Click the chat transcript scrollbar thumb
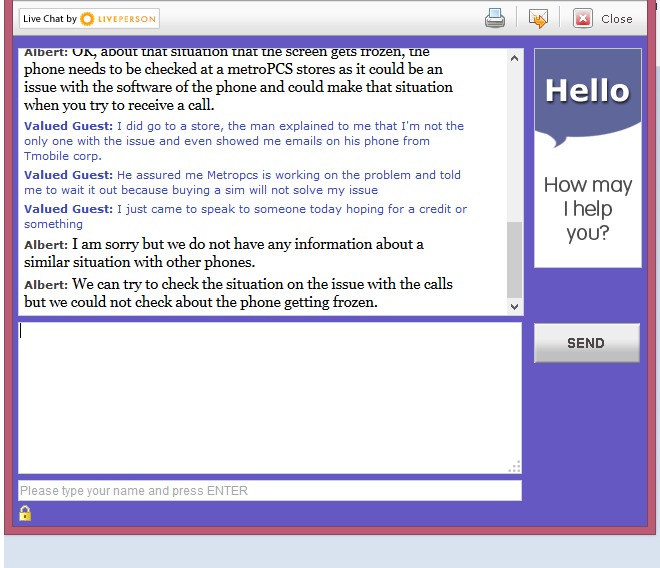This screenshot has width=660, height=568. (x=514, y=260)
